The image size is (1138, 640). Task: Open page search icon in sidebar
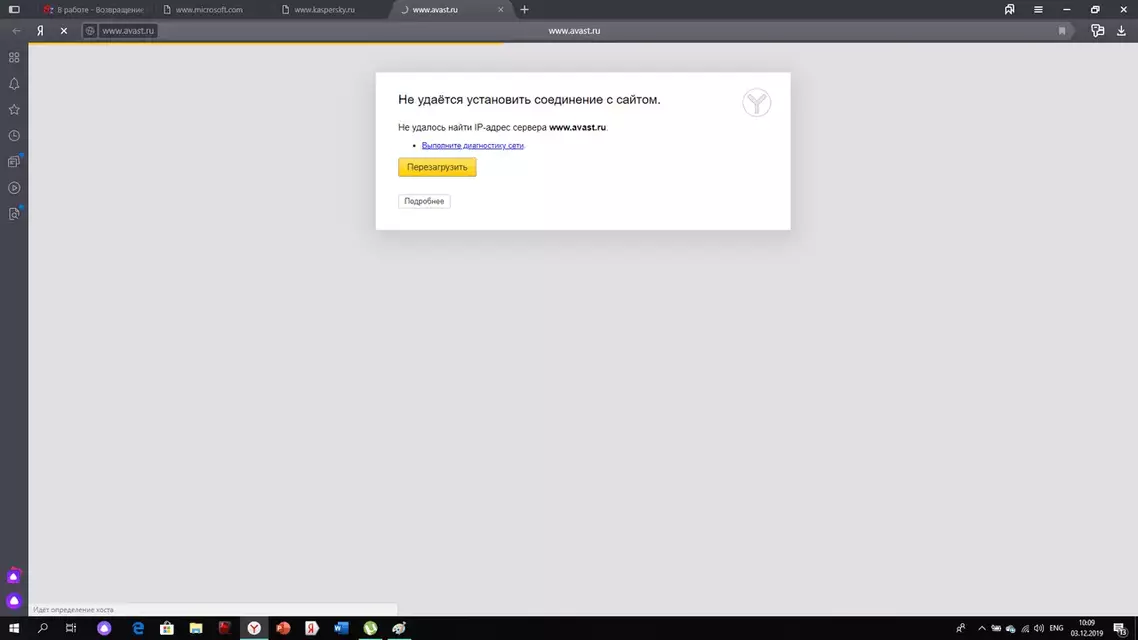click(14, 214)
